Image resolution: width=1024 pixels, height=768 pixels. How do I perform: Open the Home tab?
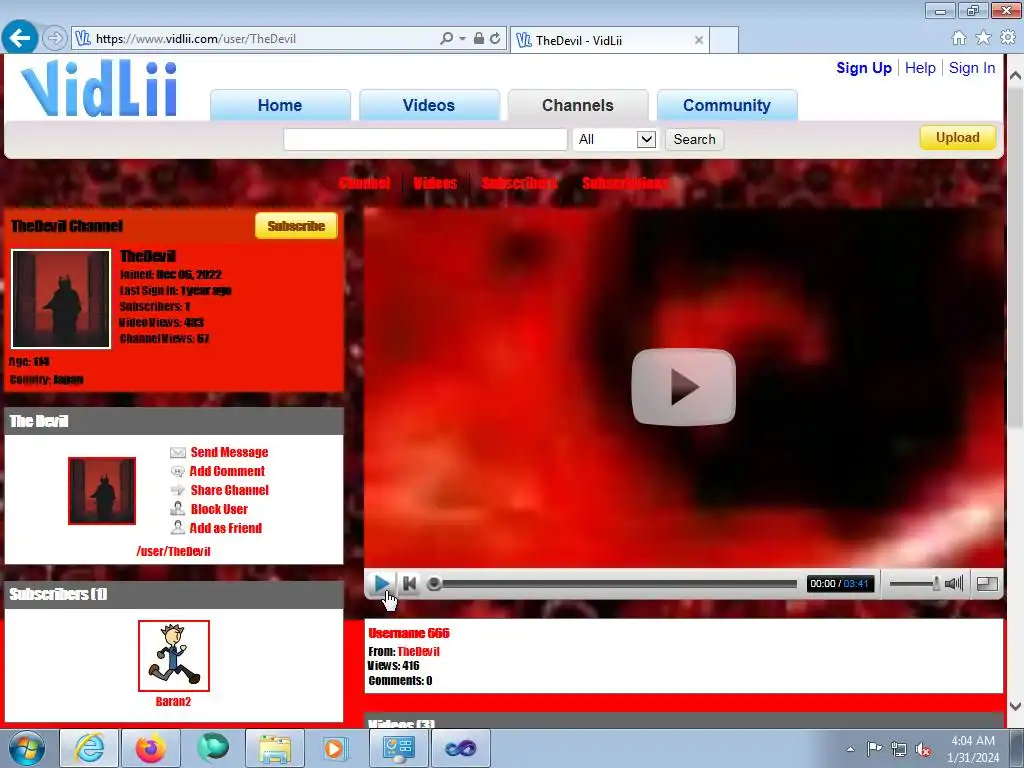click(x=280, y=105)
